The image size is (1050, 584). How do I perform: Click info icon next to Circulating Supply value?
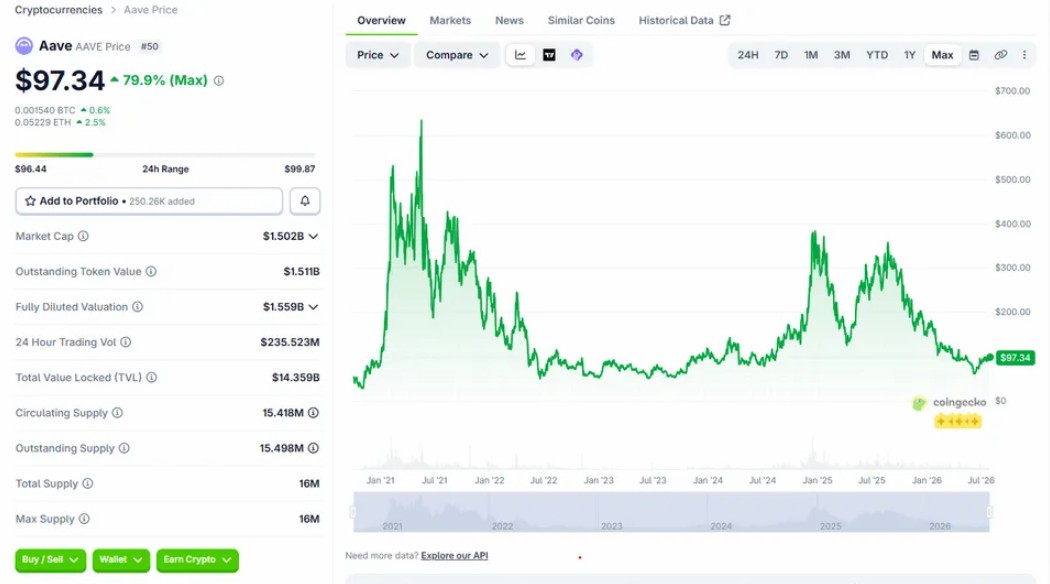pyautogui.click(x=313, y=413)
